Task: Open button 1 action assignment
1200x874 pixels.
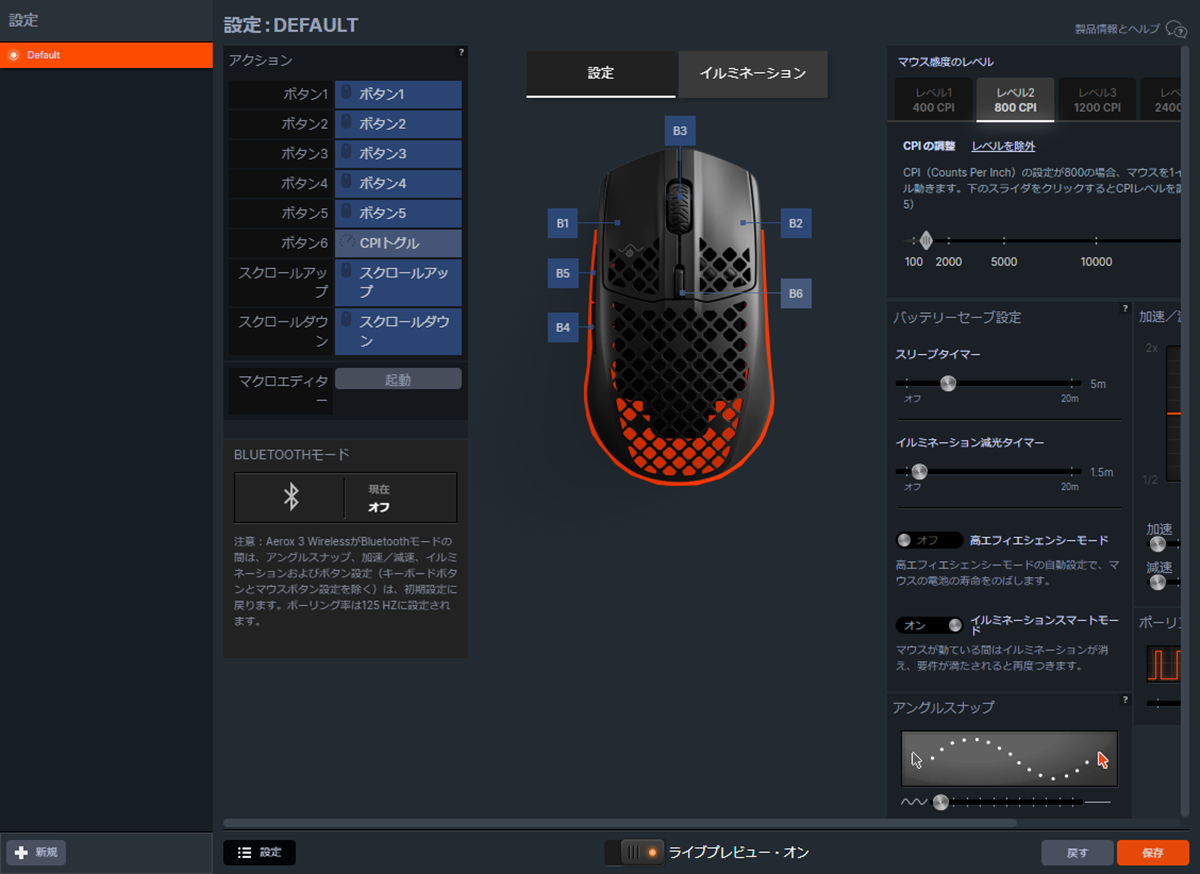Action: (x=398, y=95)
